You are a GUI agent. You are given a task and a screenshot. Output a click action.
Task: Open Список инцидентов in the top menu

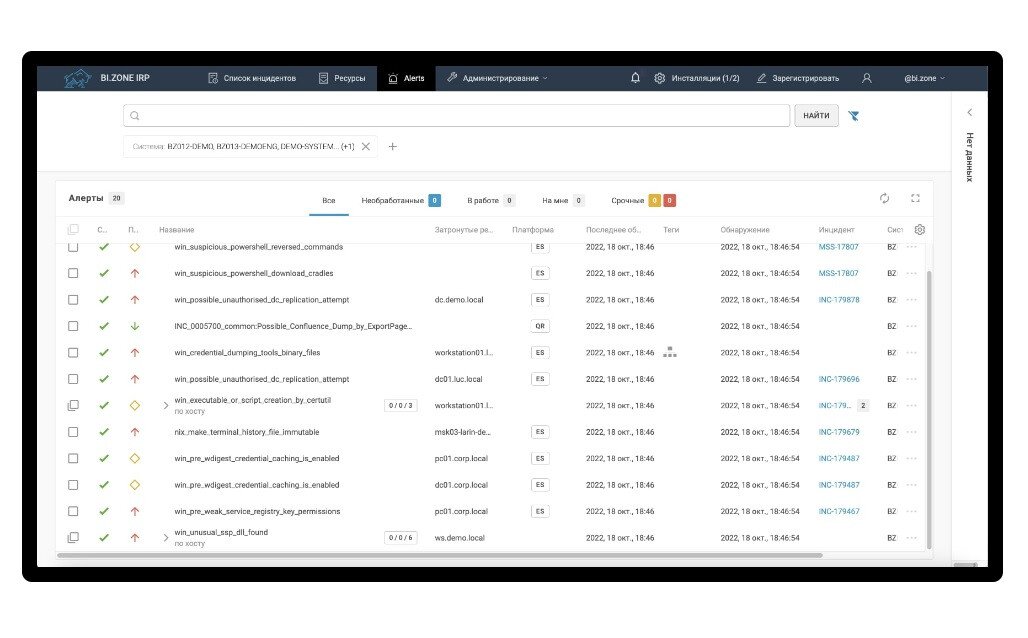pos(251,78)
